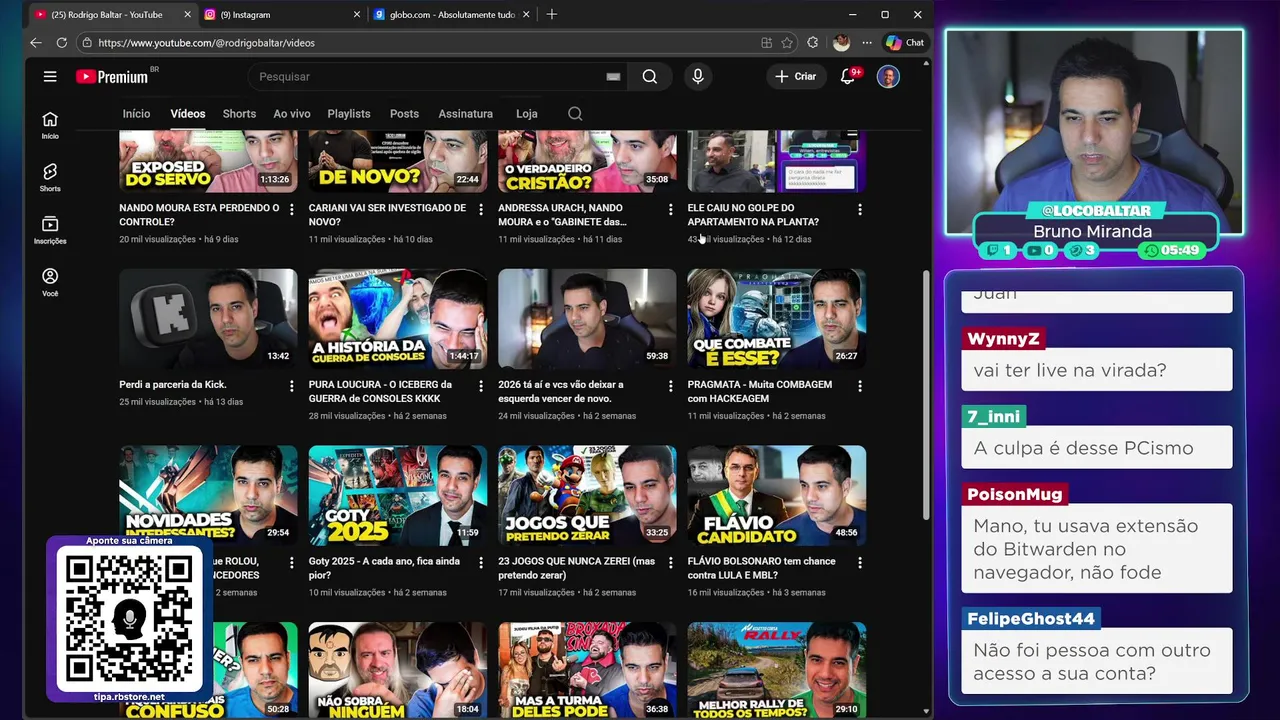1280x720 pixels.
Task: Click the Criar button
Action: pyautogui.click(x=796, y=76)
